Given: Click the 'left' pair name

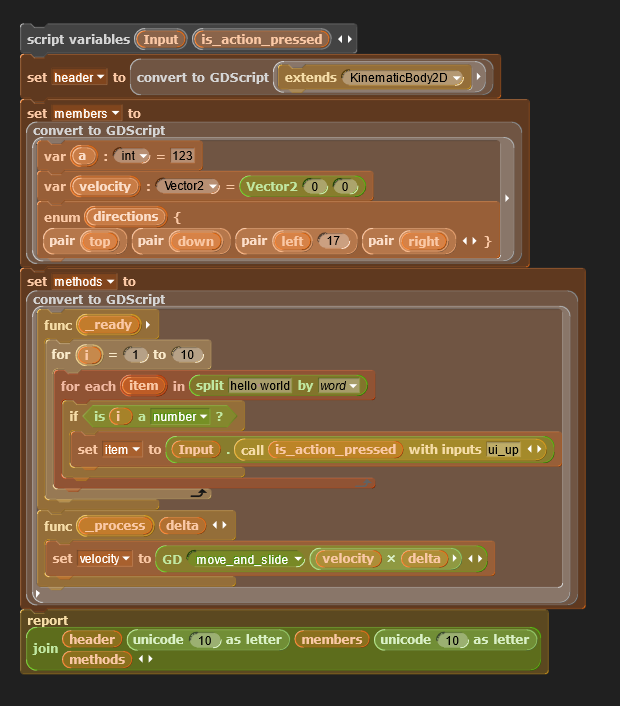Looking at the screenshot, I should [292, 241].
